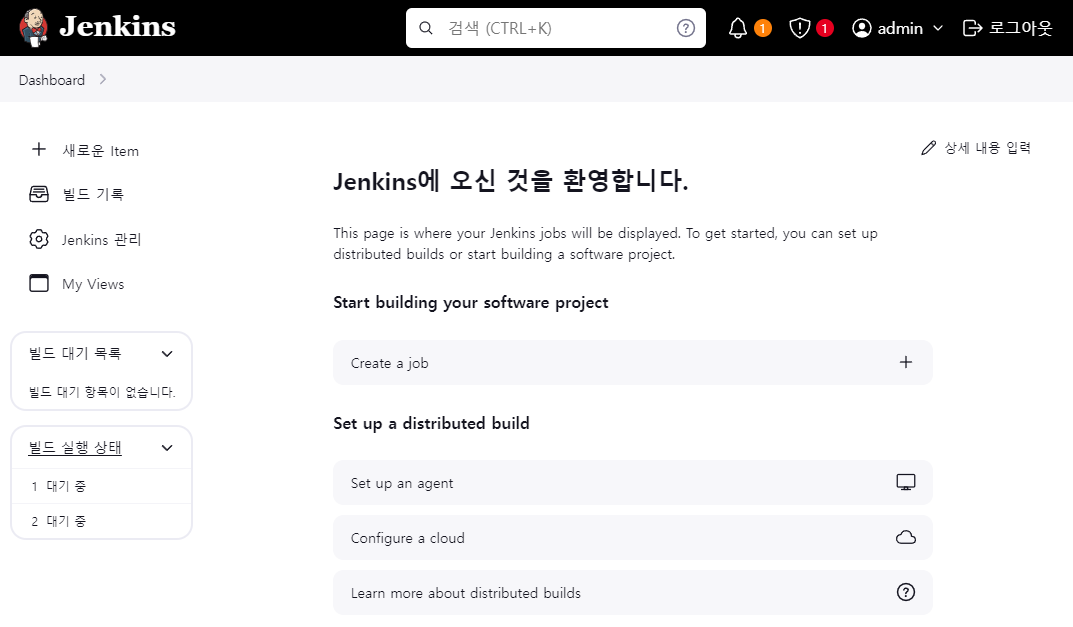This screenshot has height=627, width=1073.
Task: Open security warnings shield icon
Action: tap(799, 28)
